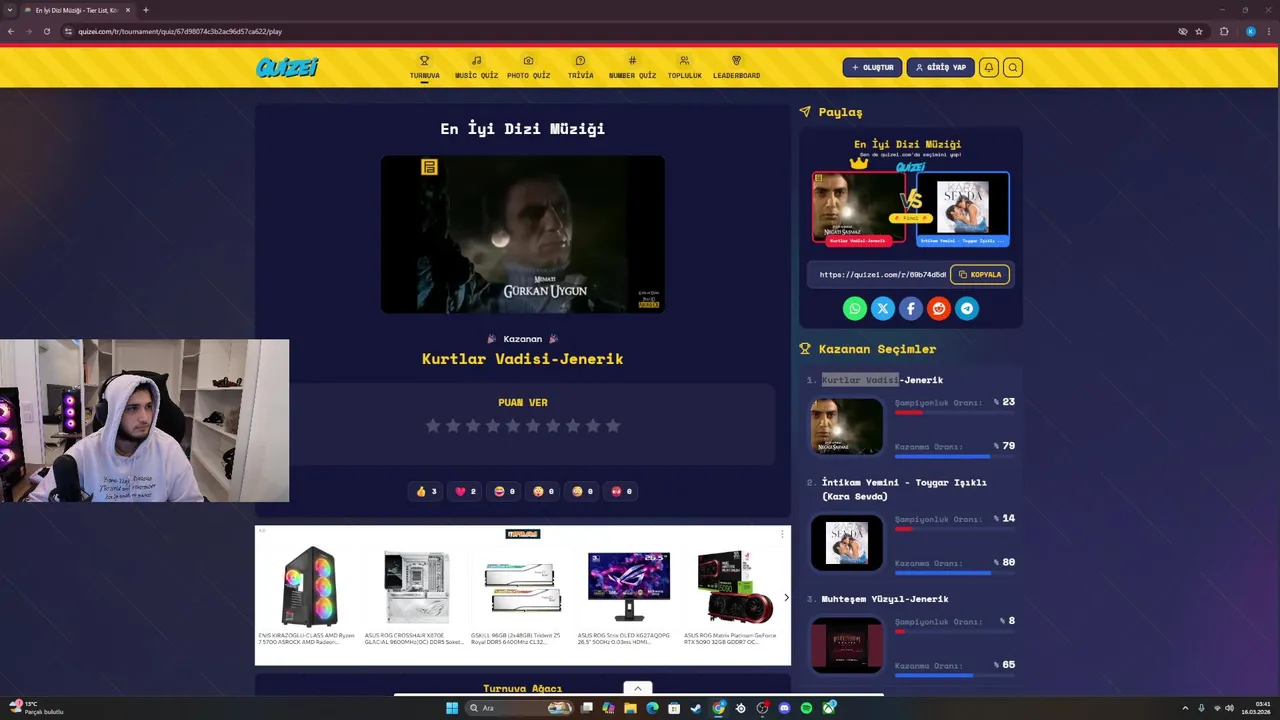Open Chrome profile avatar
The image size is (1280, 720).
pos(1251,31)
